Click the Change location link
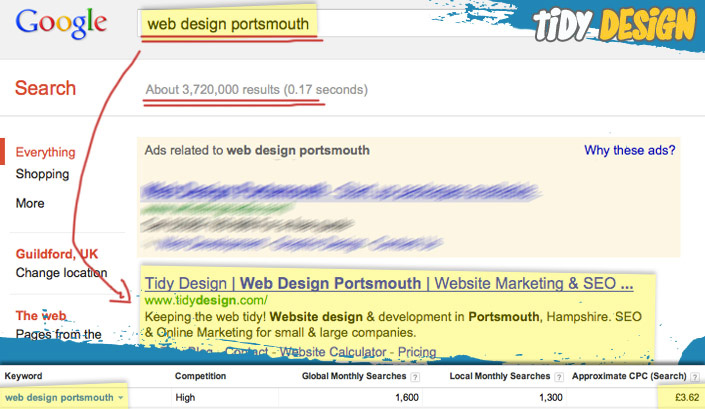The height and width of the screenshot is (409, 705). pyautogui.click(x=61, y=273)
